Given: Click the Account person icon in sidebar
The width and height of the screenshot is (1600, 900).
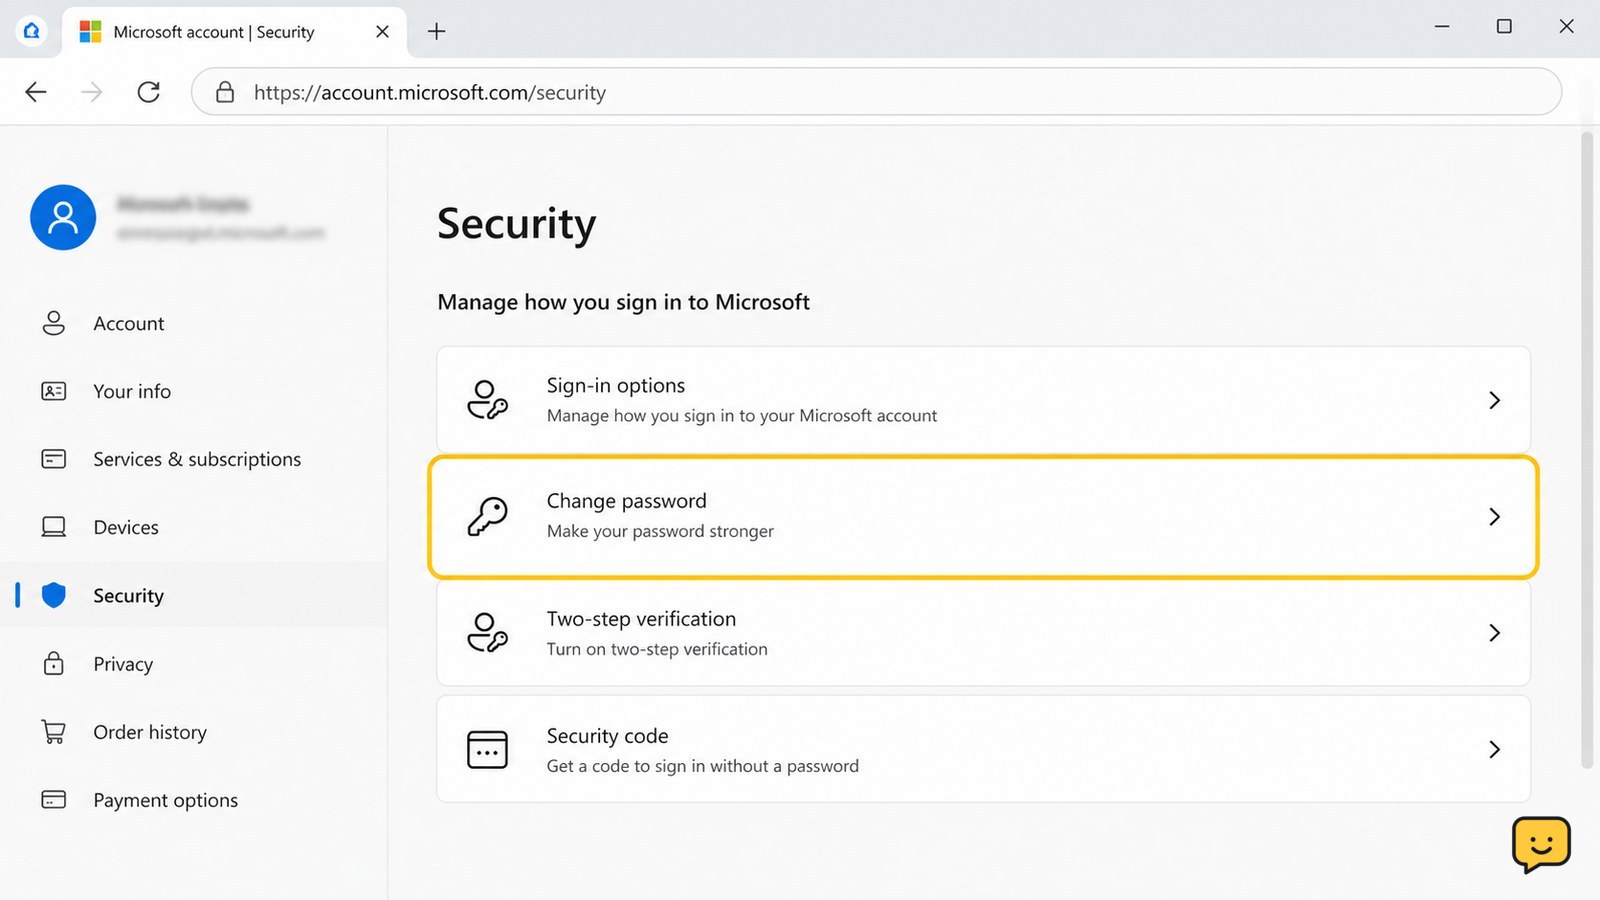Looking at the screenshot, I should [x=54, y=323].
